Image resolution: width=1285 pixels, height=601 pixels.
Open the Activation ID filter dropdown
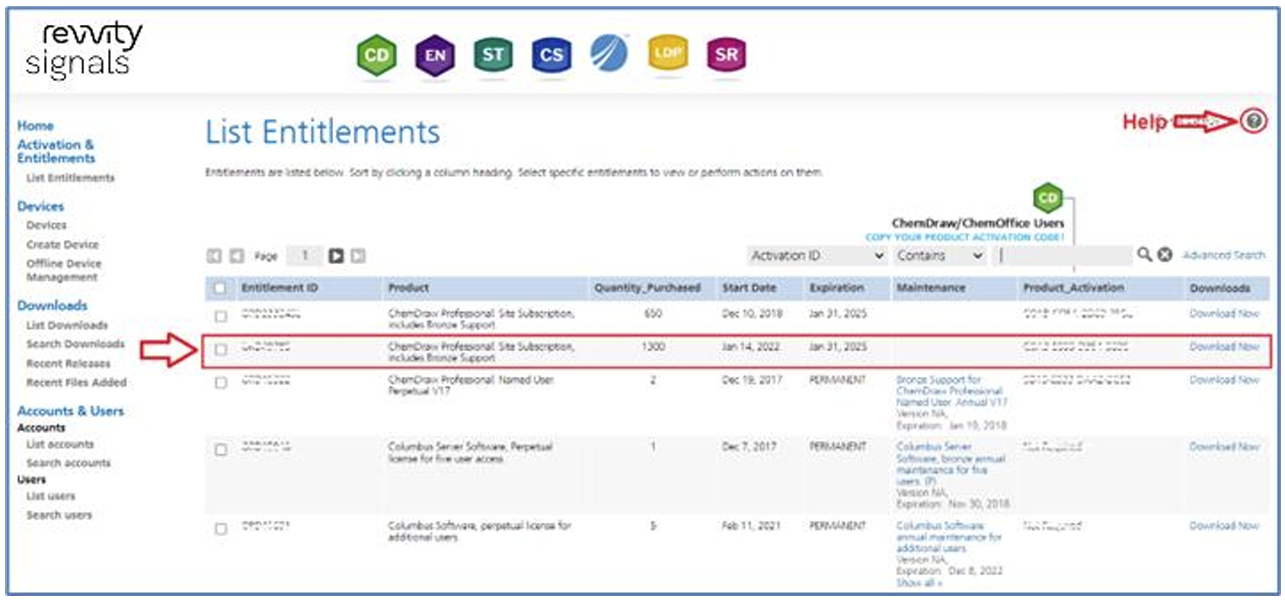tap(818, 256)
